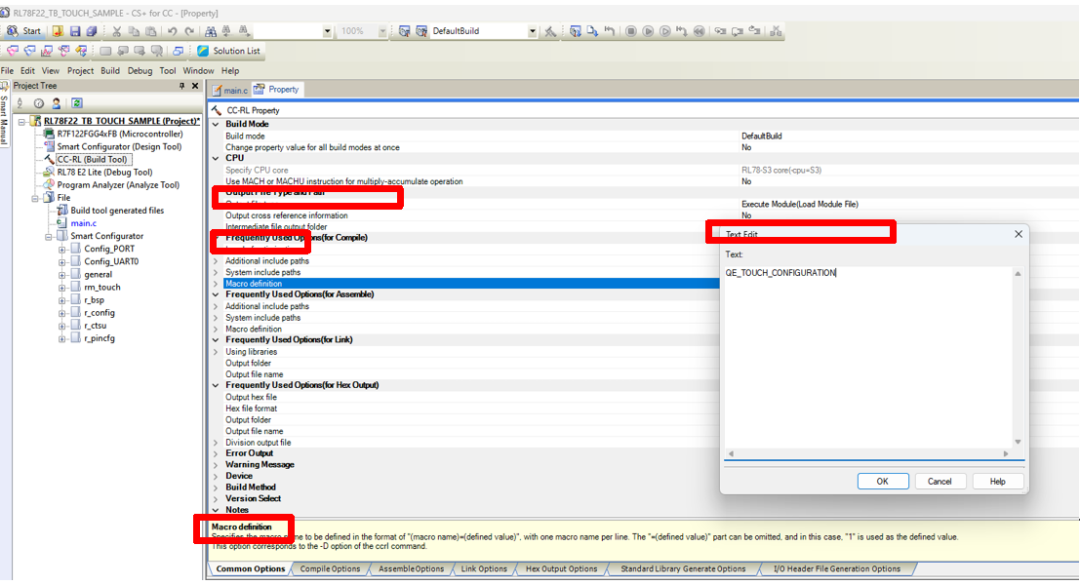The height and width of the screenshot is (585, 1080).
Task: Click the build hammer icon in toolbar
Action: 550,31
